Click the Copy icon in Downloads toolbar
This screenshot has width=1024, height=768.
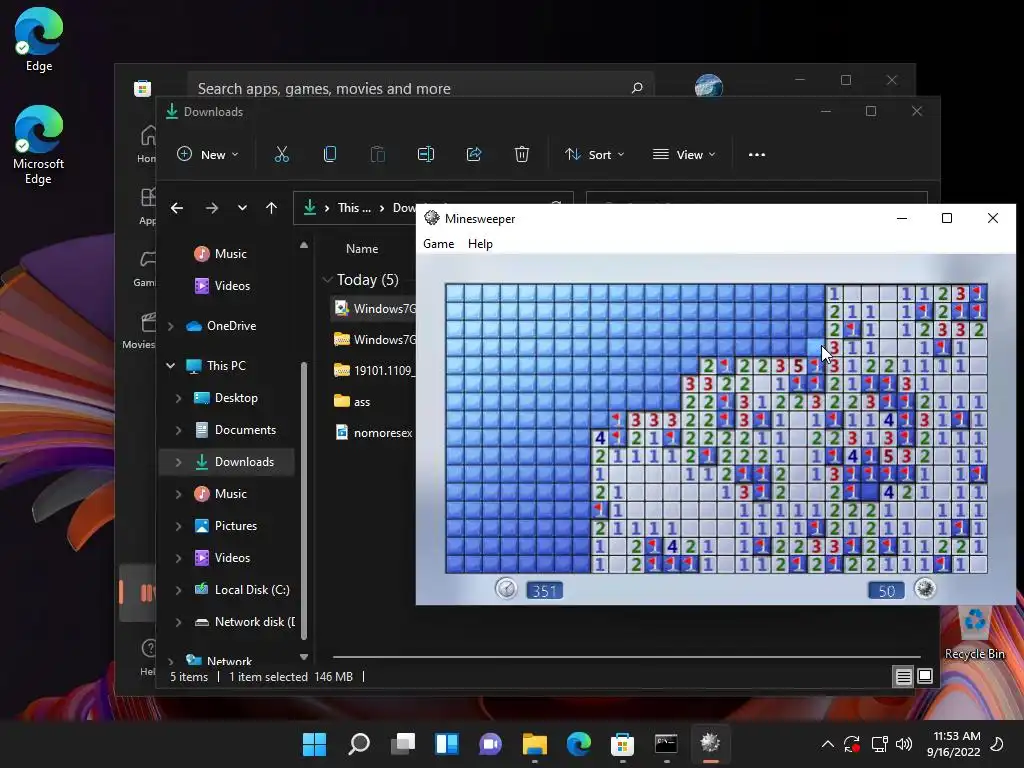(330, 154)
